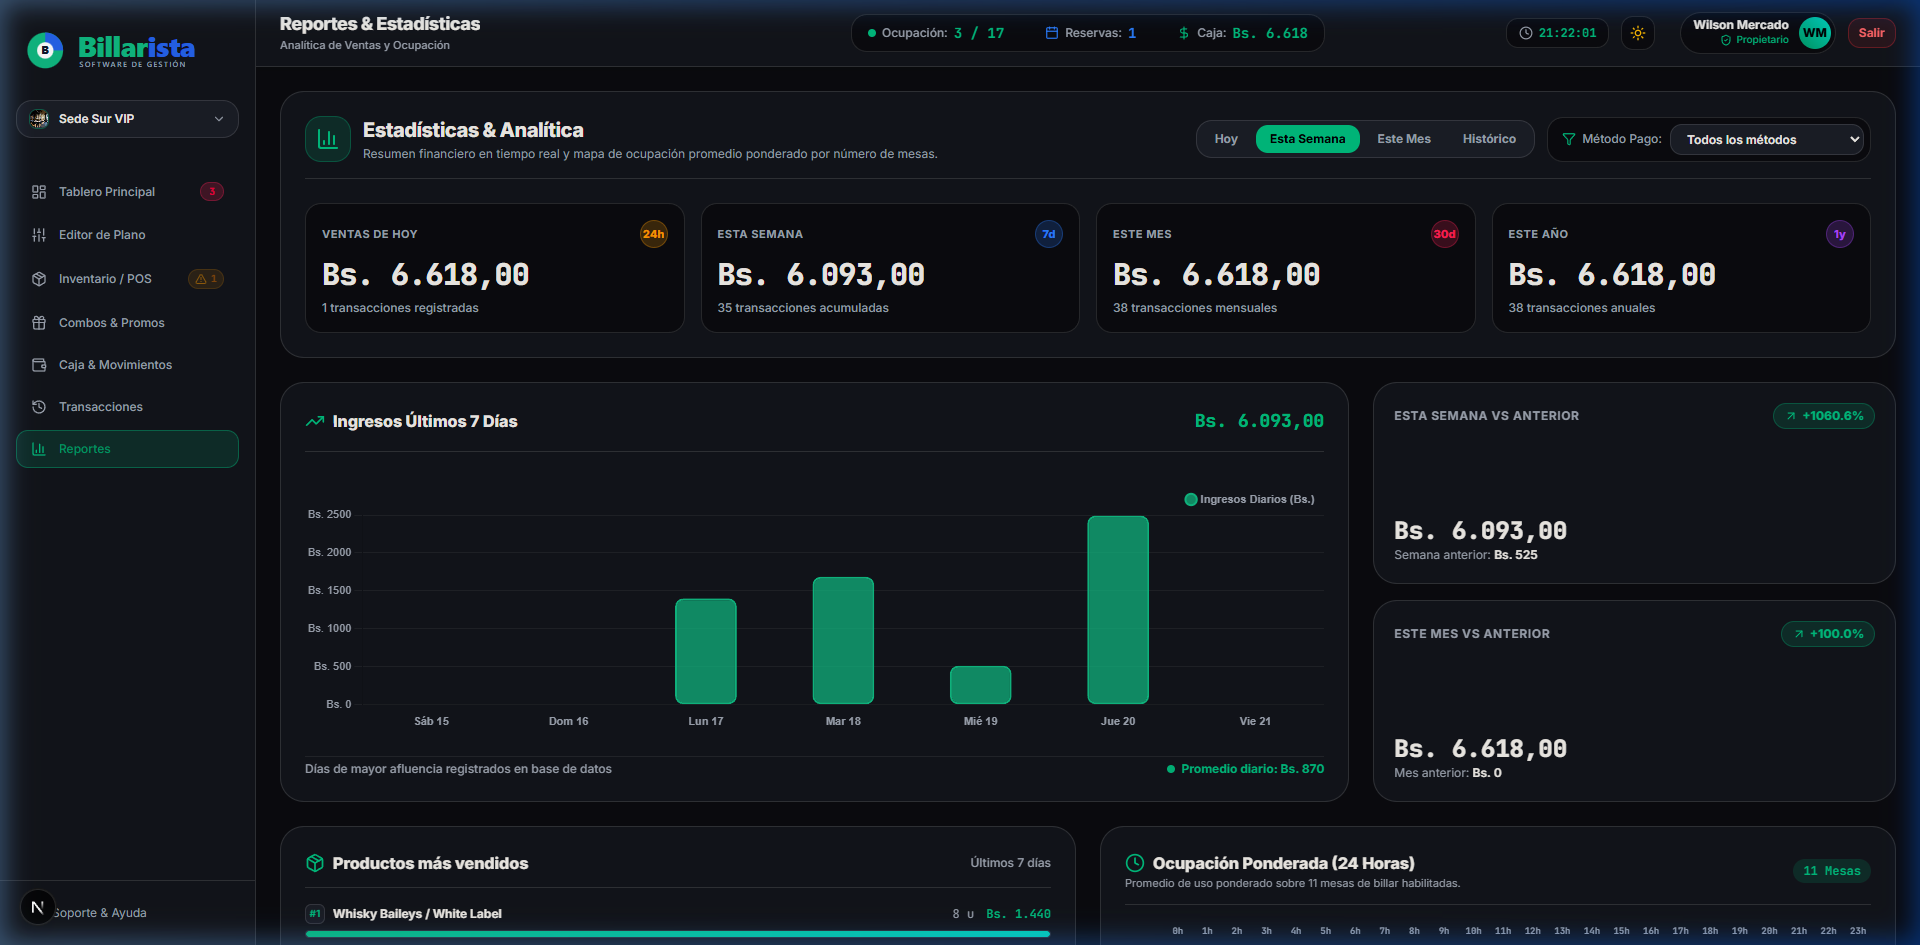
Task: Select the Esta Semana tab
Action: [1307, 139]
